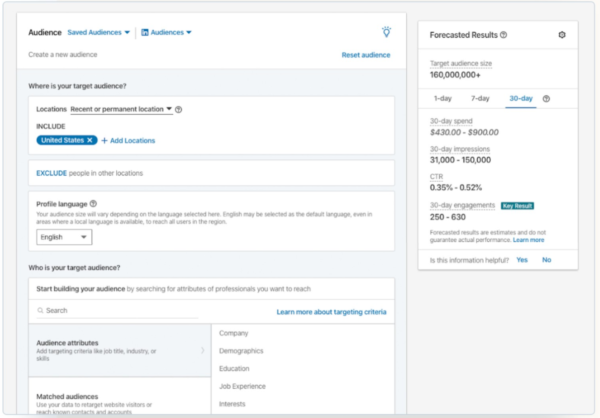Click help icon next to Locations dropdown
Viewport: 600px width, 418px height.
point(178,109)
